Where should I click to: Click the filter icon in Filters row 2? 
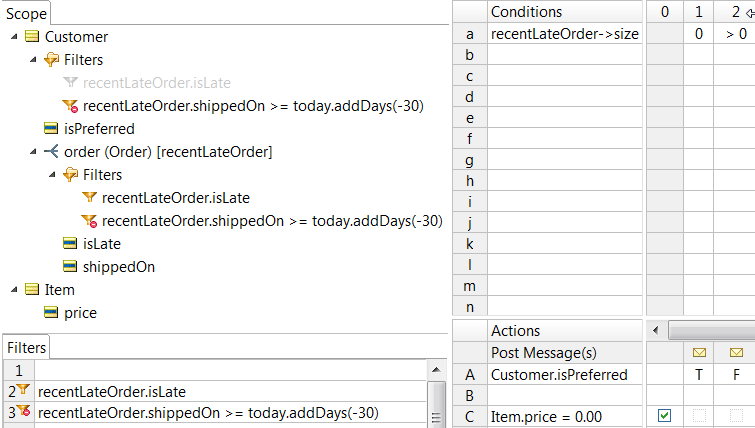[23, 389]
